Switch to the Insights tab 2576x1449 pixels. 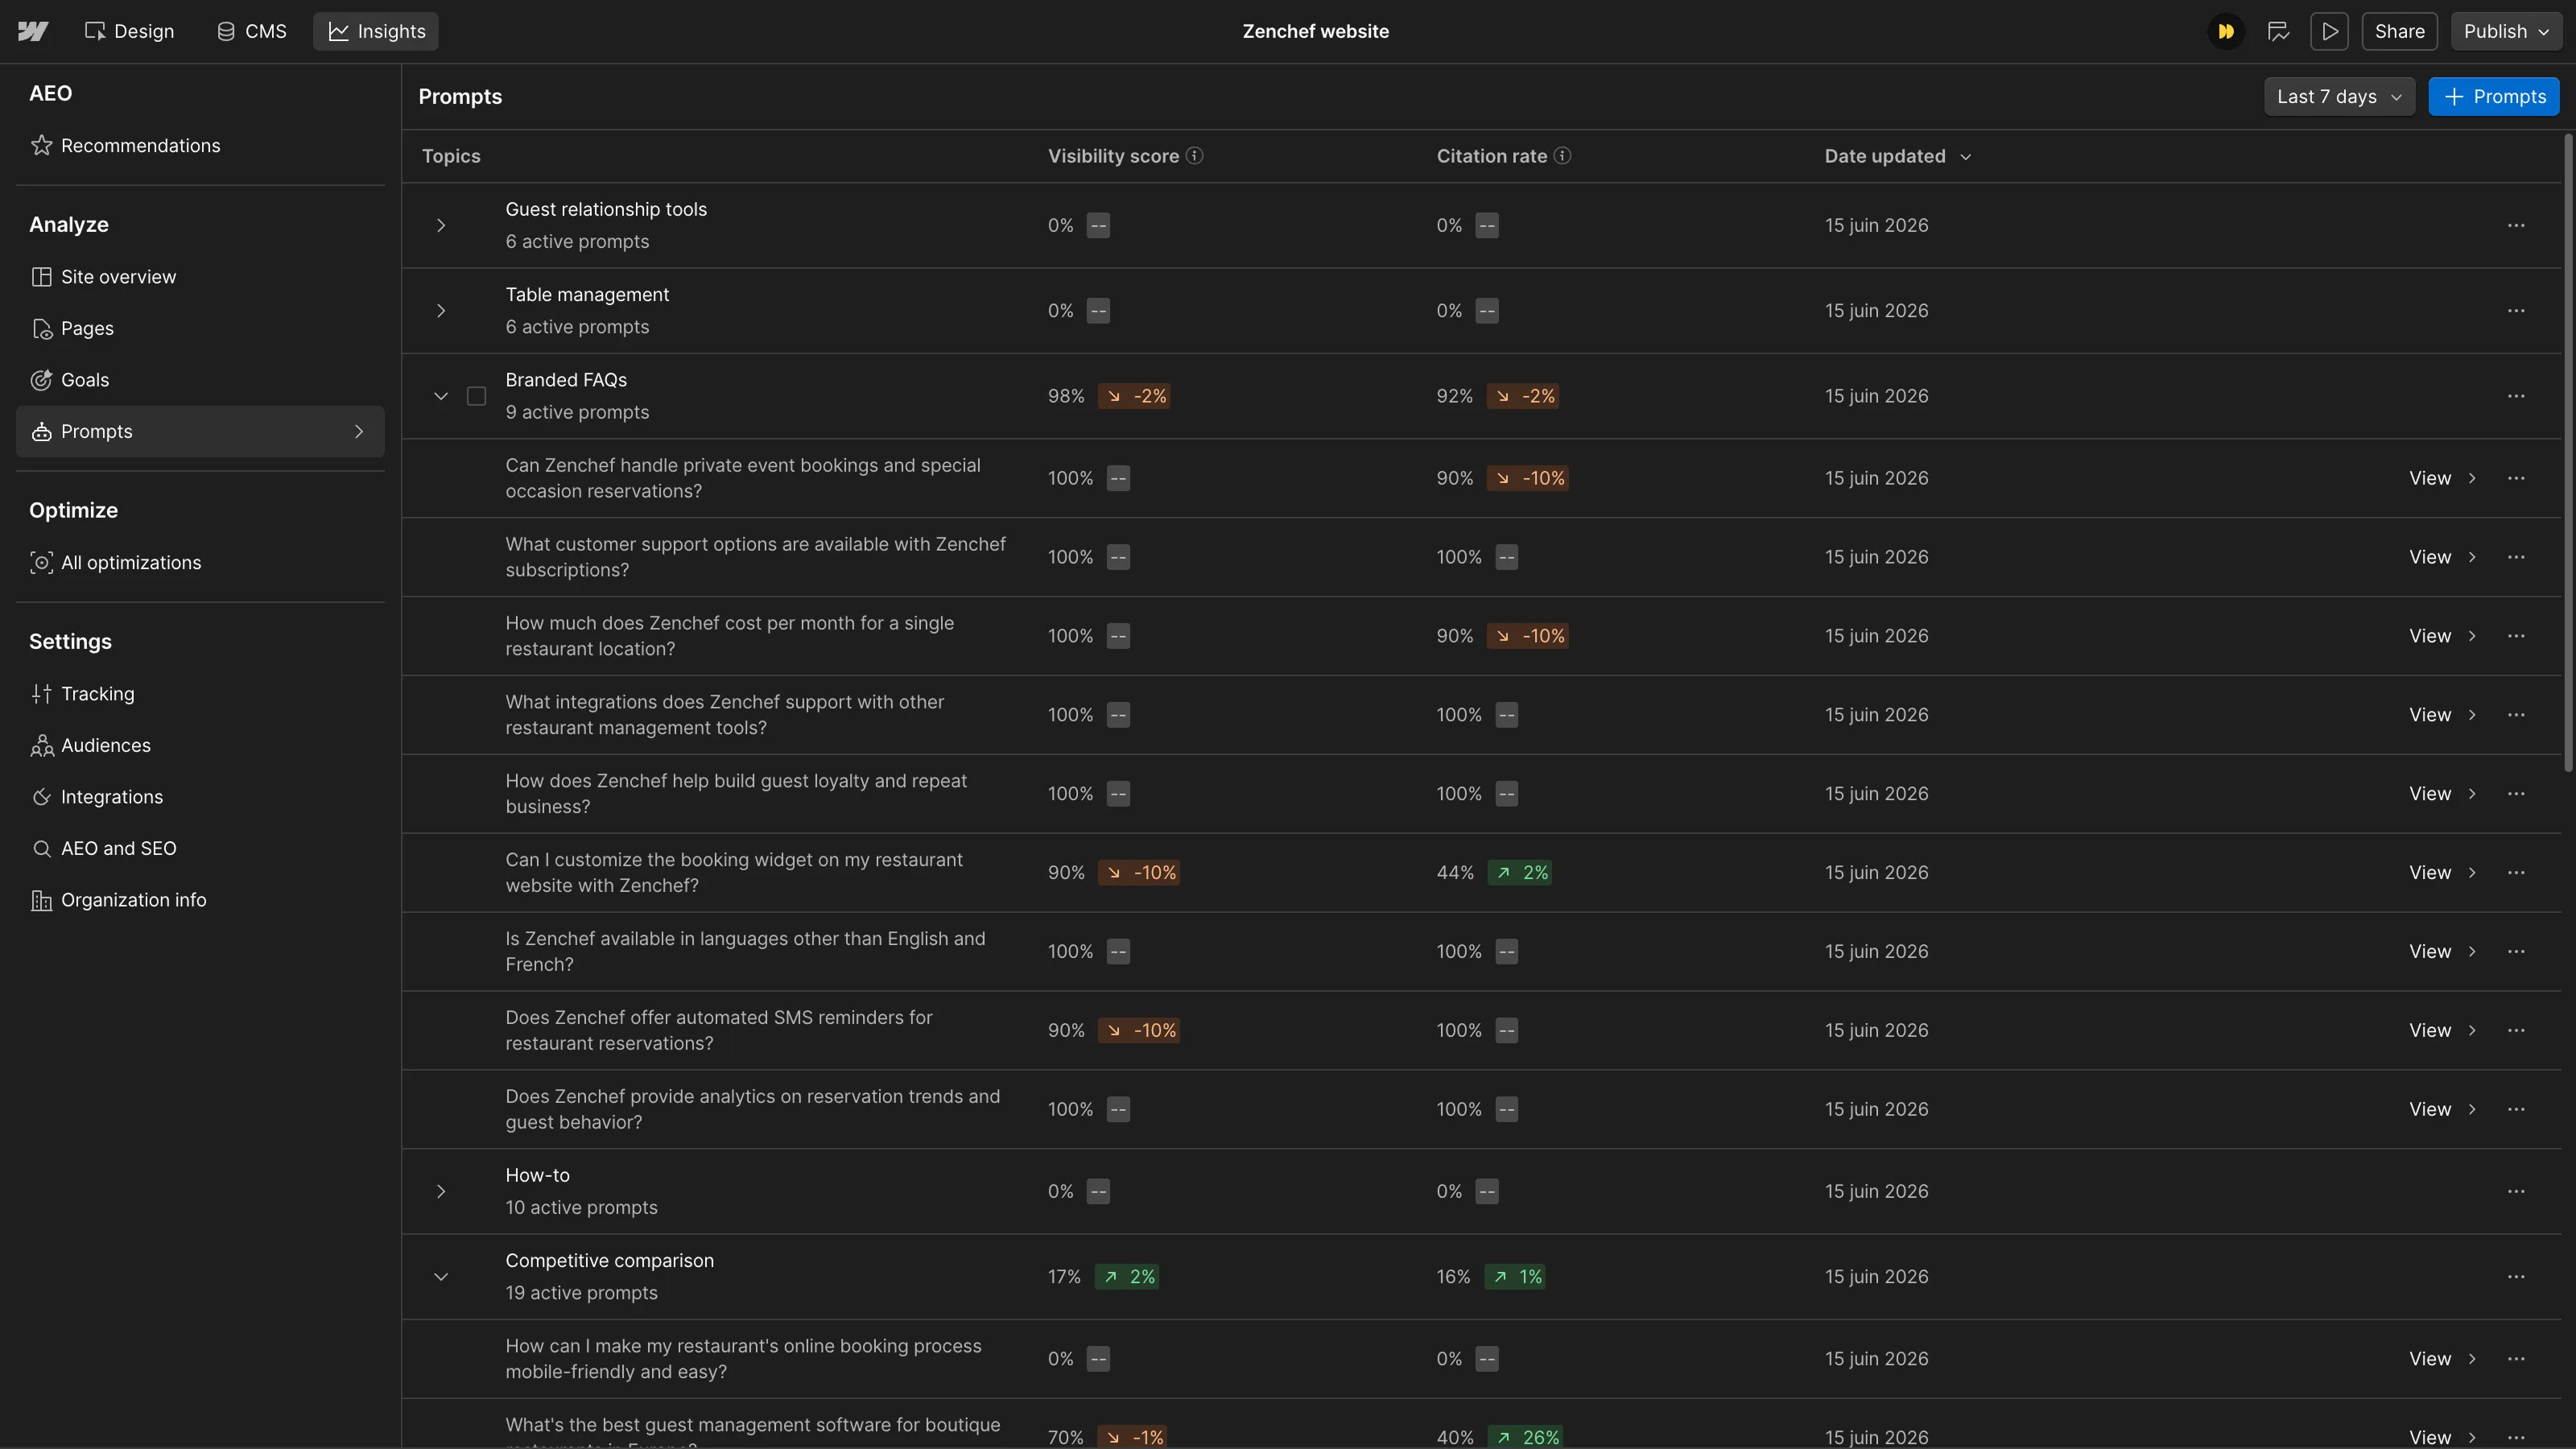(376, 31)
